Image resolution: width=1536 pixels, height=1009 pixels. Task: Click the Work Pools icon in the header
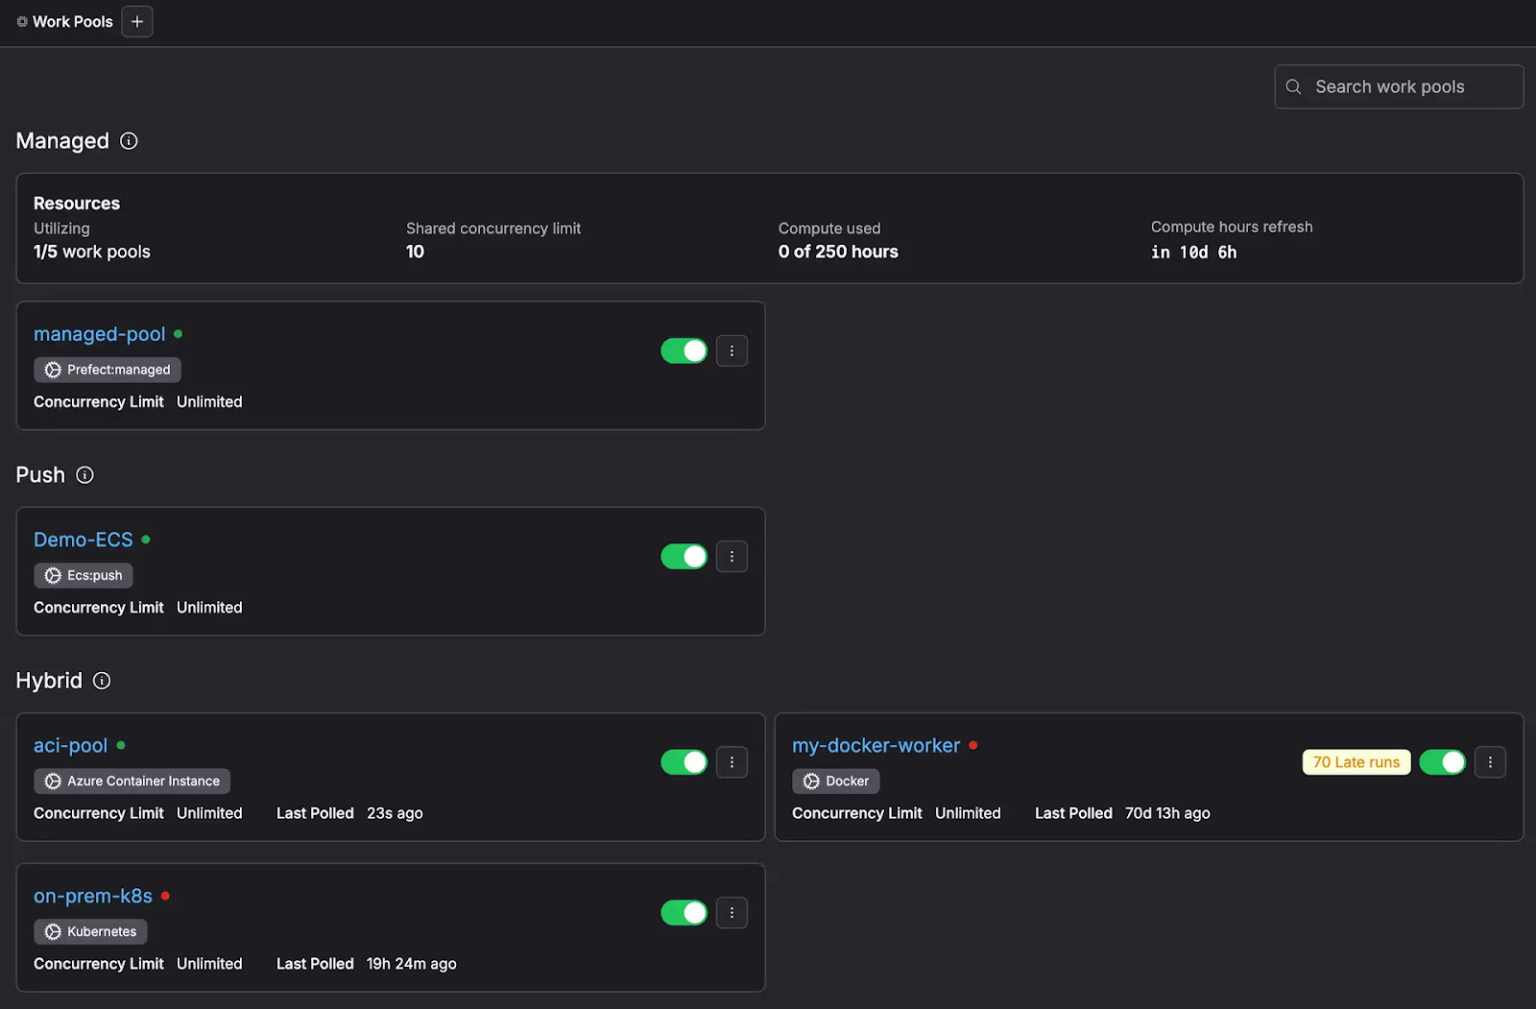click(22, 21)
